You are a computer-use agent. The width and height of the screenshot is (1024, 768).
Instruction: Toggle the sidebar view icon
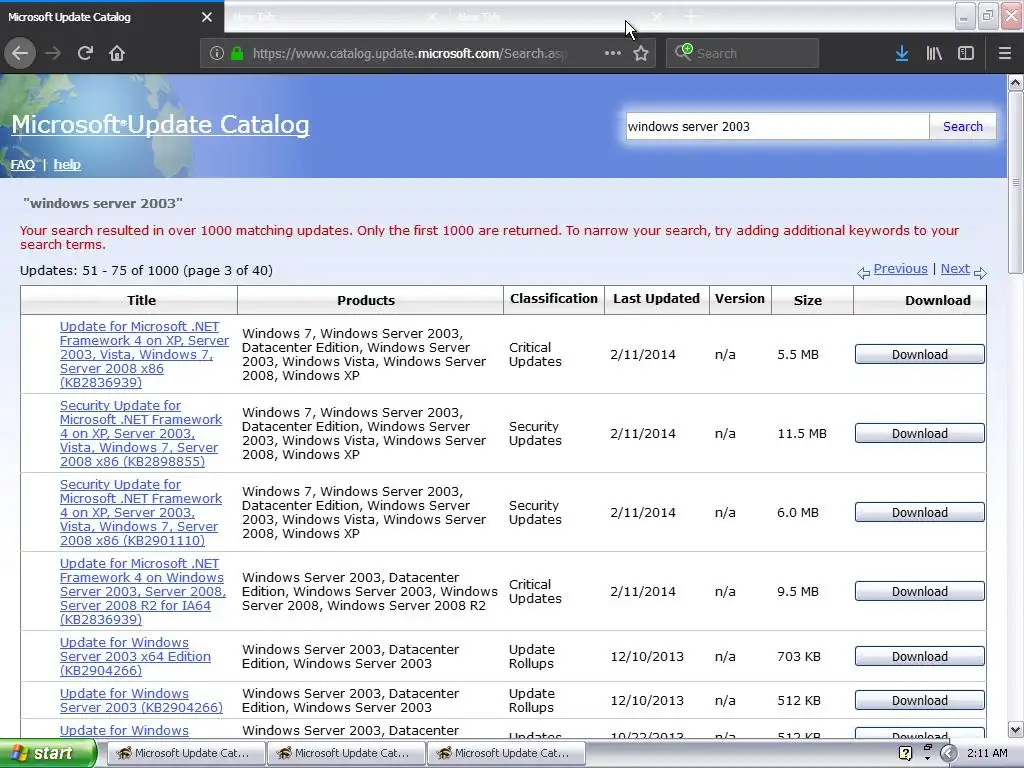pyautogui.click(x=966, y=53)
